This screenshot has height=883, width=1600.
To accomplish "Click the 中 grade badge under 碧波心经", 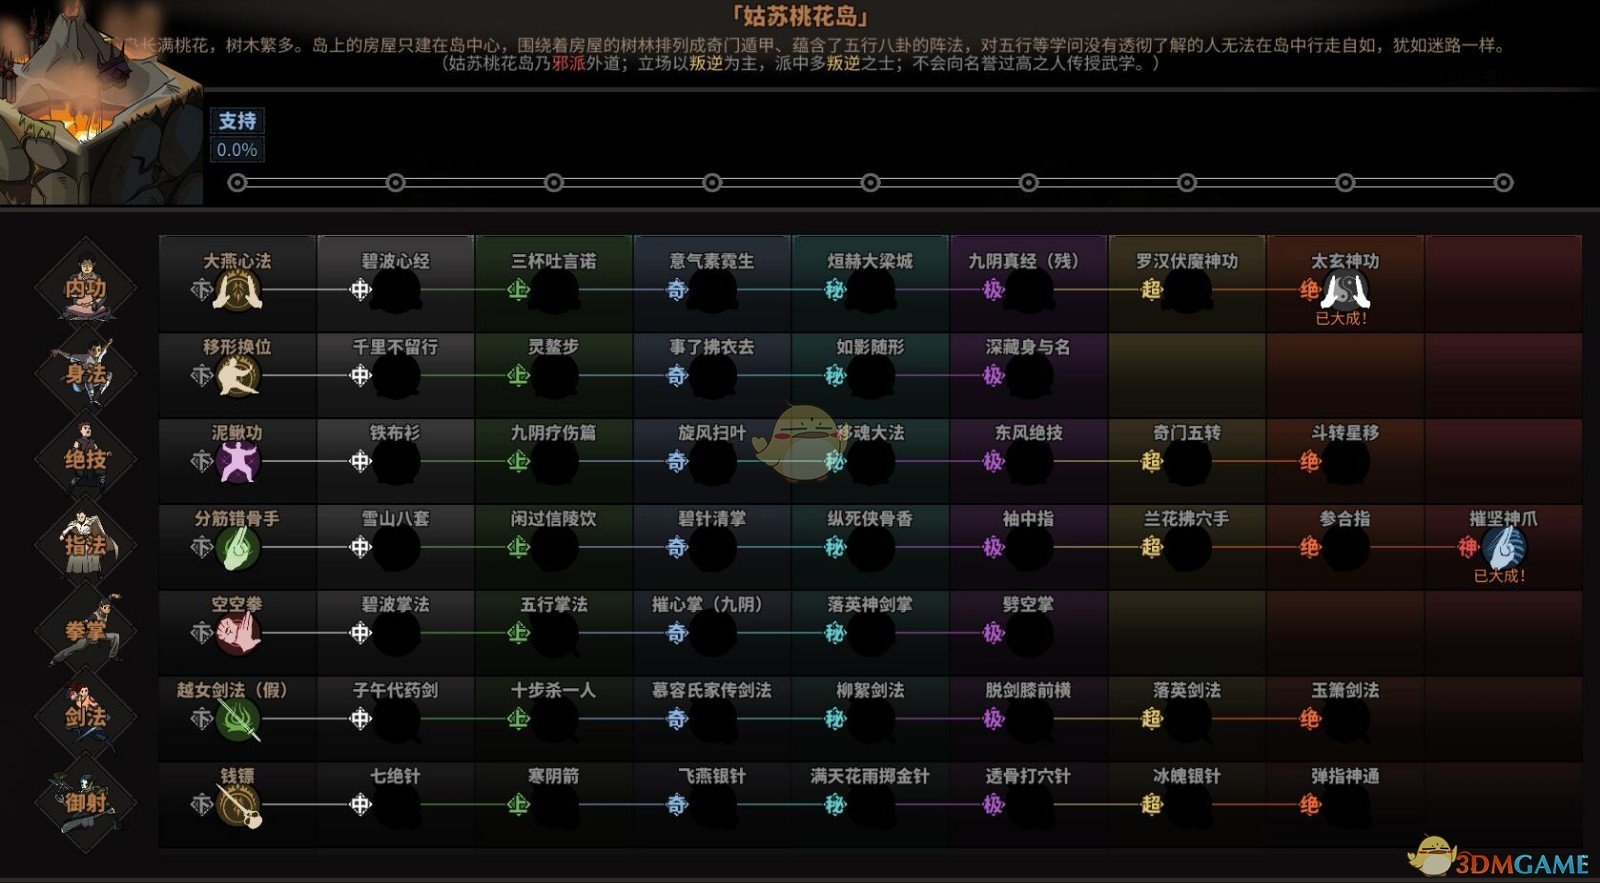I will click(360, 290).
